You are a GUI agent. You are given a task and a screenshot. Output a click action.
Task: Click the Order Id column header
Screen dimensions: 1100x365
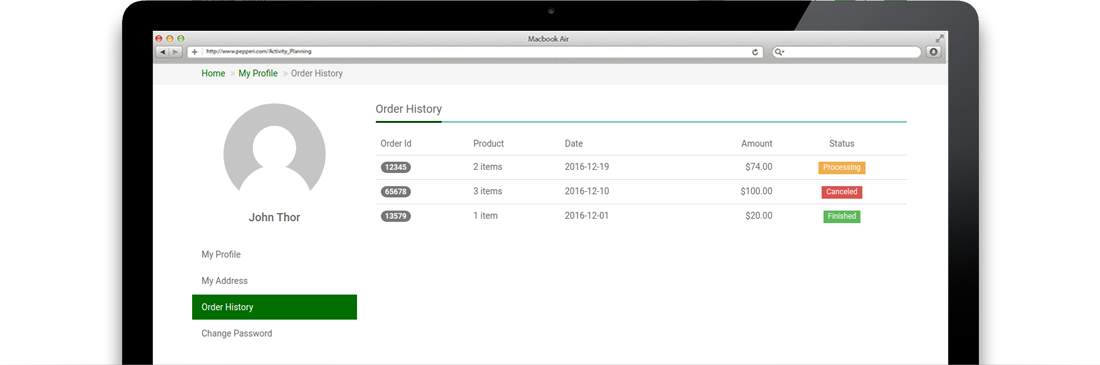(x=396, y=143)
